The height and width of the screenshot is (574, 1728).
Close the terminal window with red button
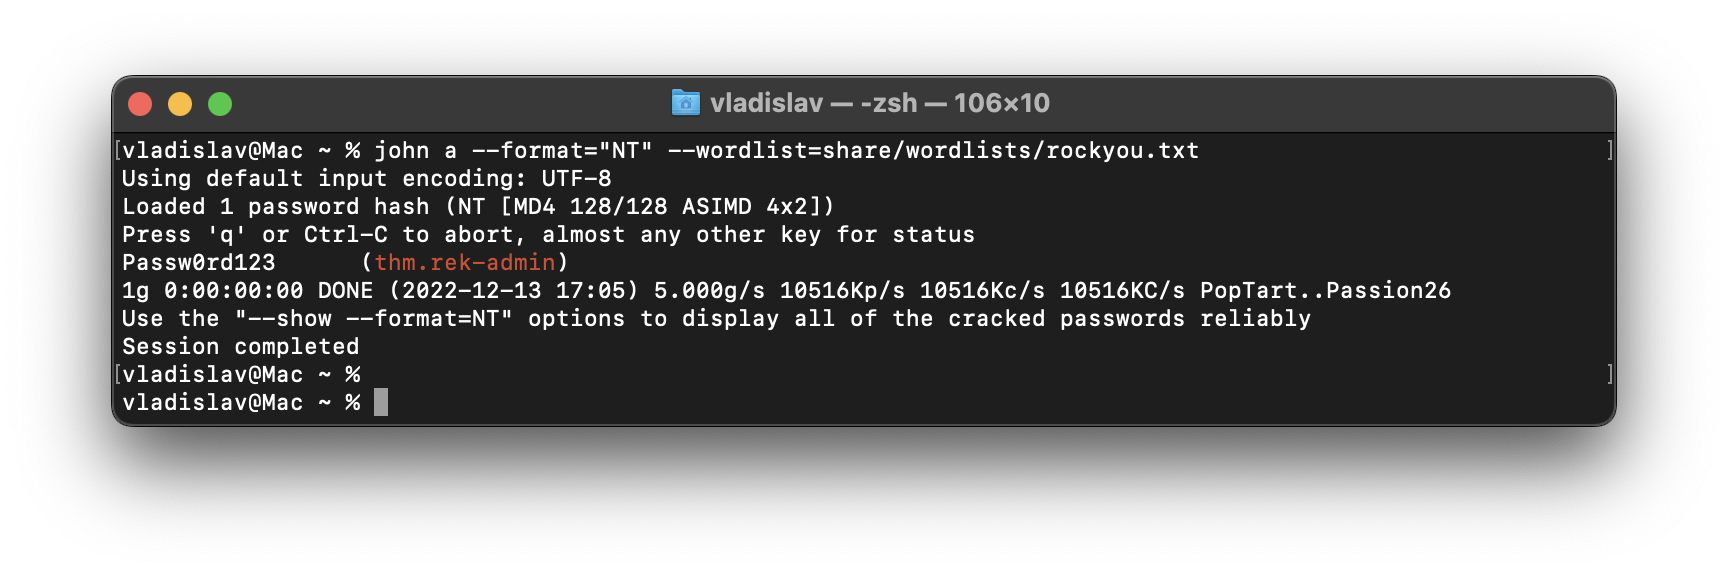tap(140, 104)
